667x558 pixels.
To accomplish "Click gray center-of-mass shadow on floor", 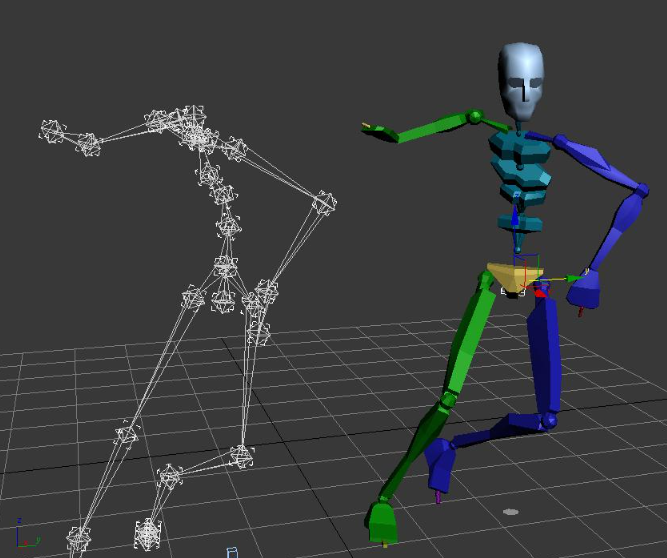I will tap(511, 512).
